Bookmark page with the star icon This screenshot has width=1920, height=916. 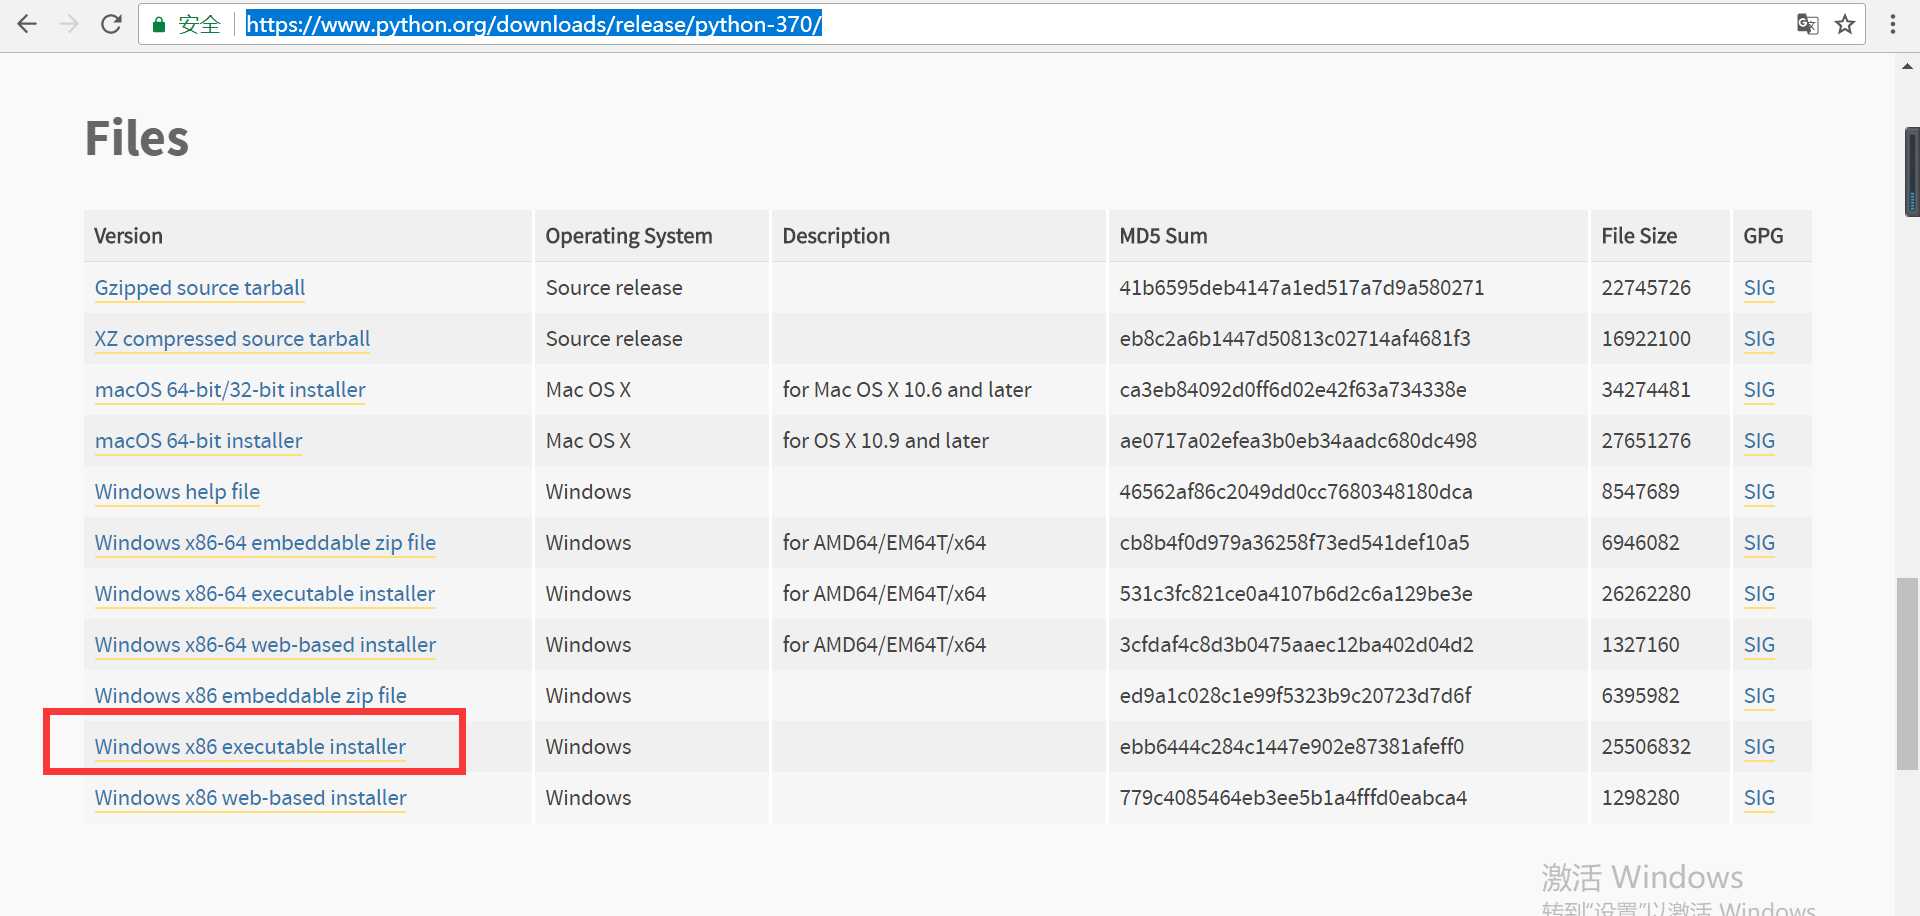(x=1845, y=24)
